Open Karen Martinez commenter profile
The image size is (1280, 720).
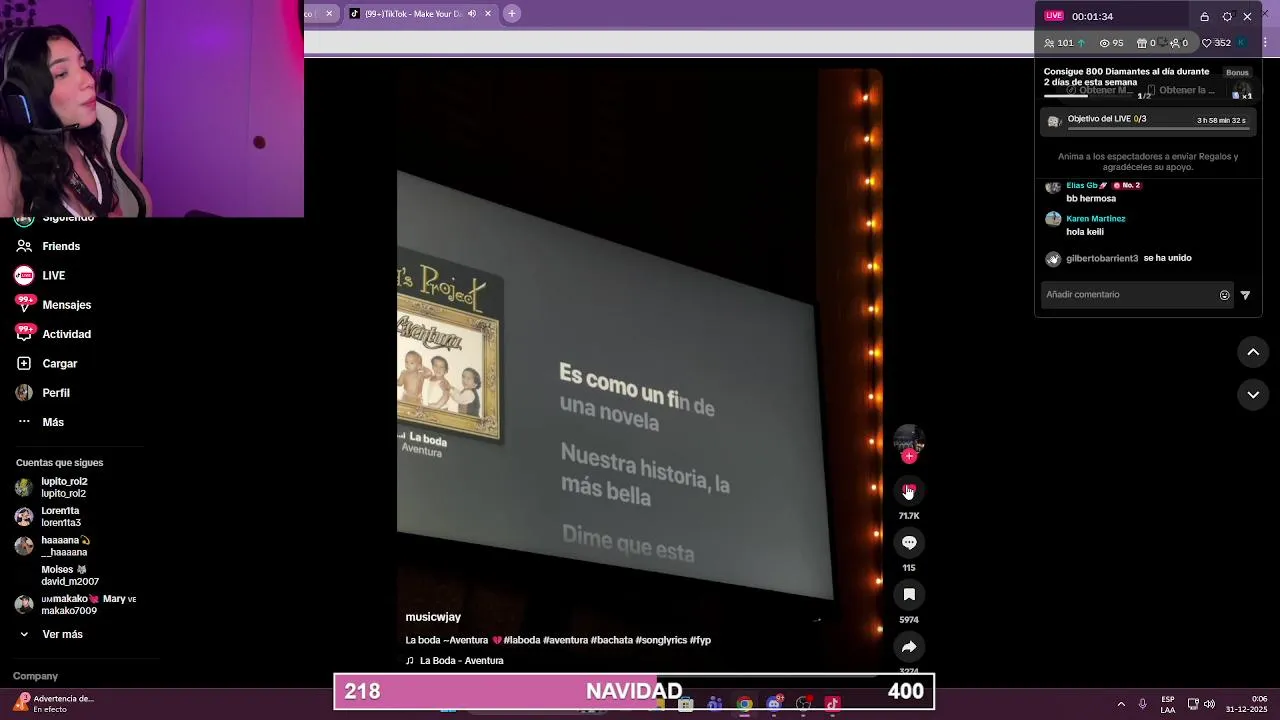point(1095,218)
